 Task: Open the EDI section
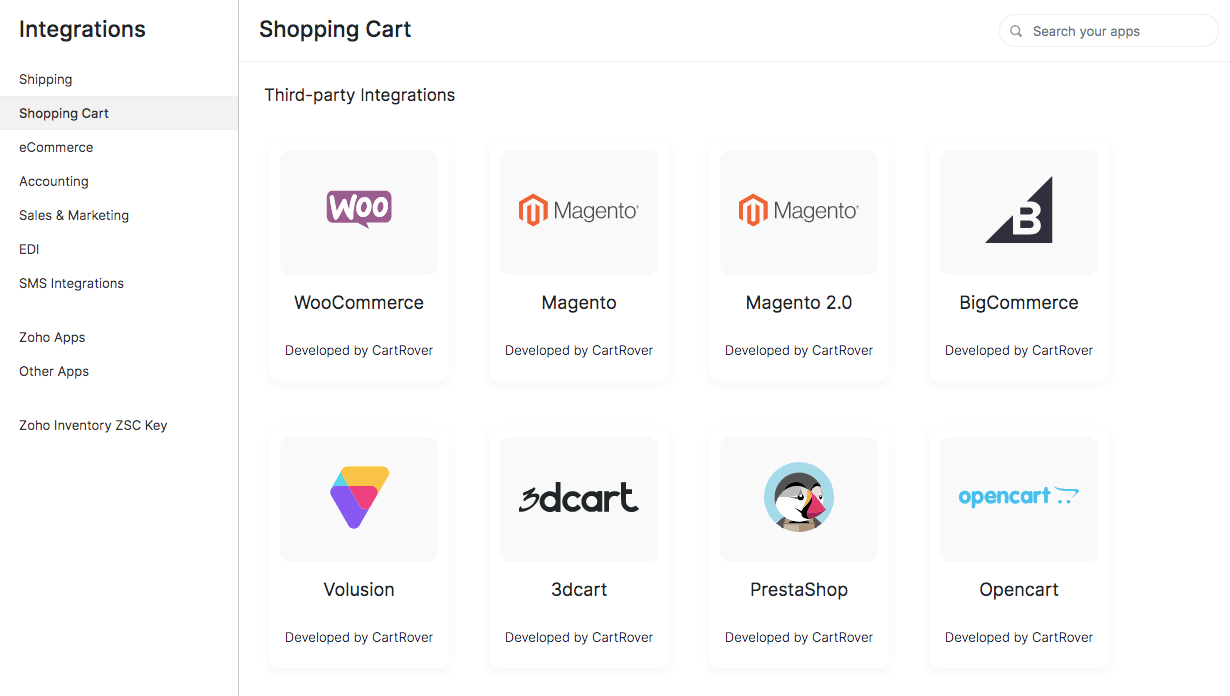(x=28, y=249)
